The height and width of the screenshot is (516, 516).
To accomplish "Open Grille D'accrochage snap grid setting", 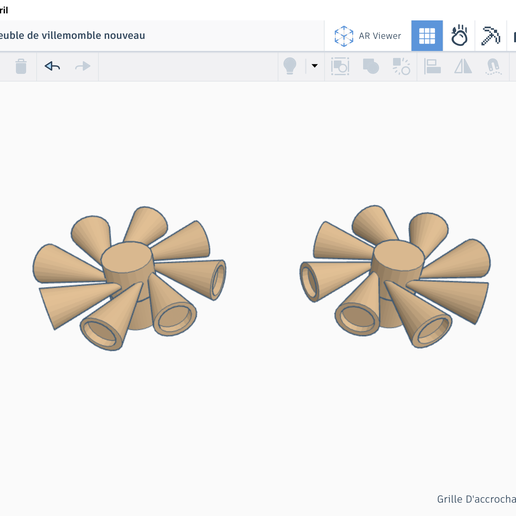I will (476, 499).
